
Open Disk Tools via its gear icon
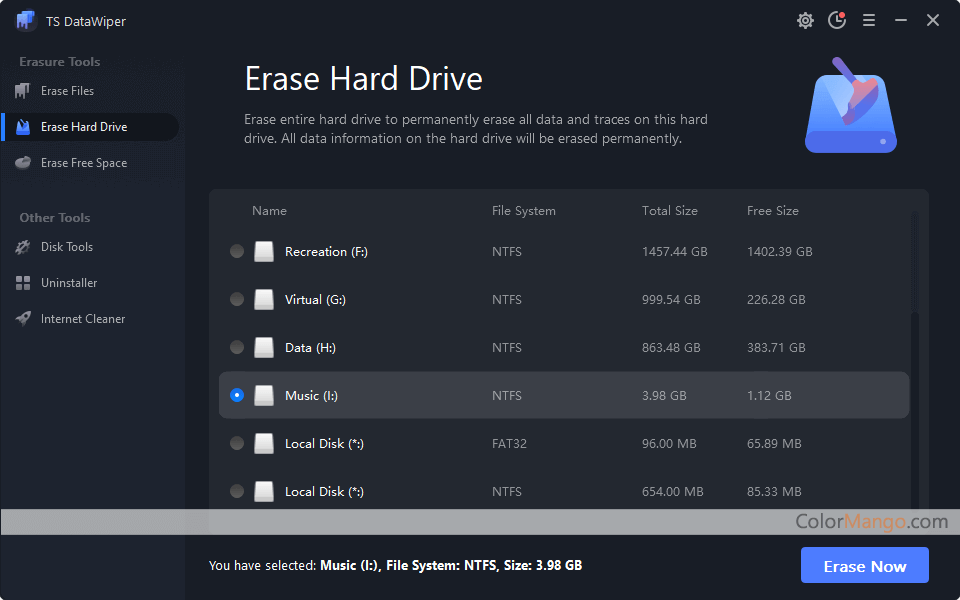[22, 247]
